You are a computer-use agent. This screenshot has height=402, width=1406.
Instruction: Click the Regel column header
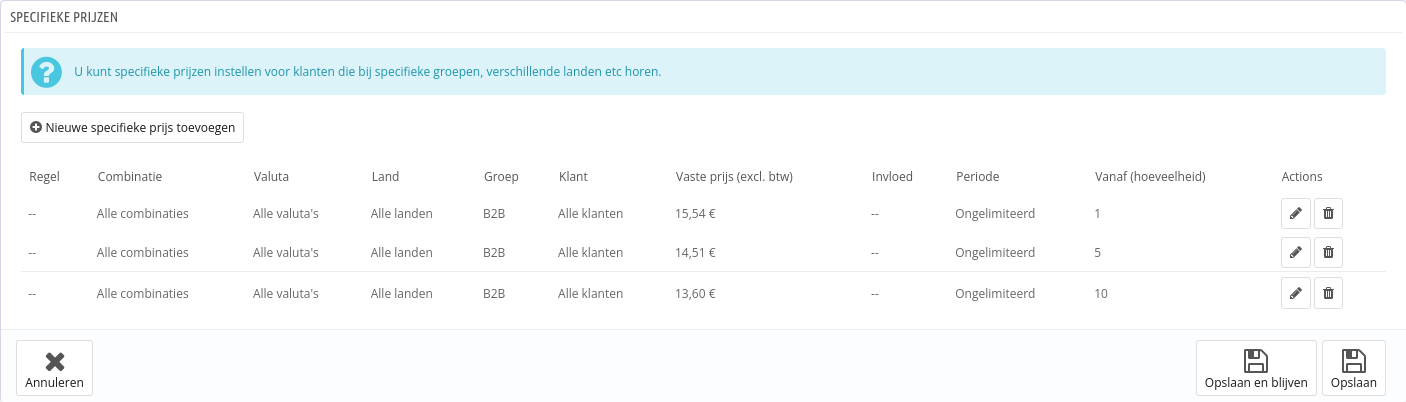click(x=45, y=176)
